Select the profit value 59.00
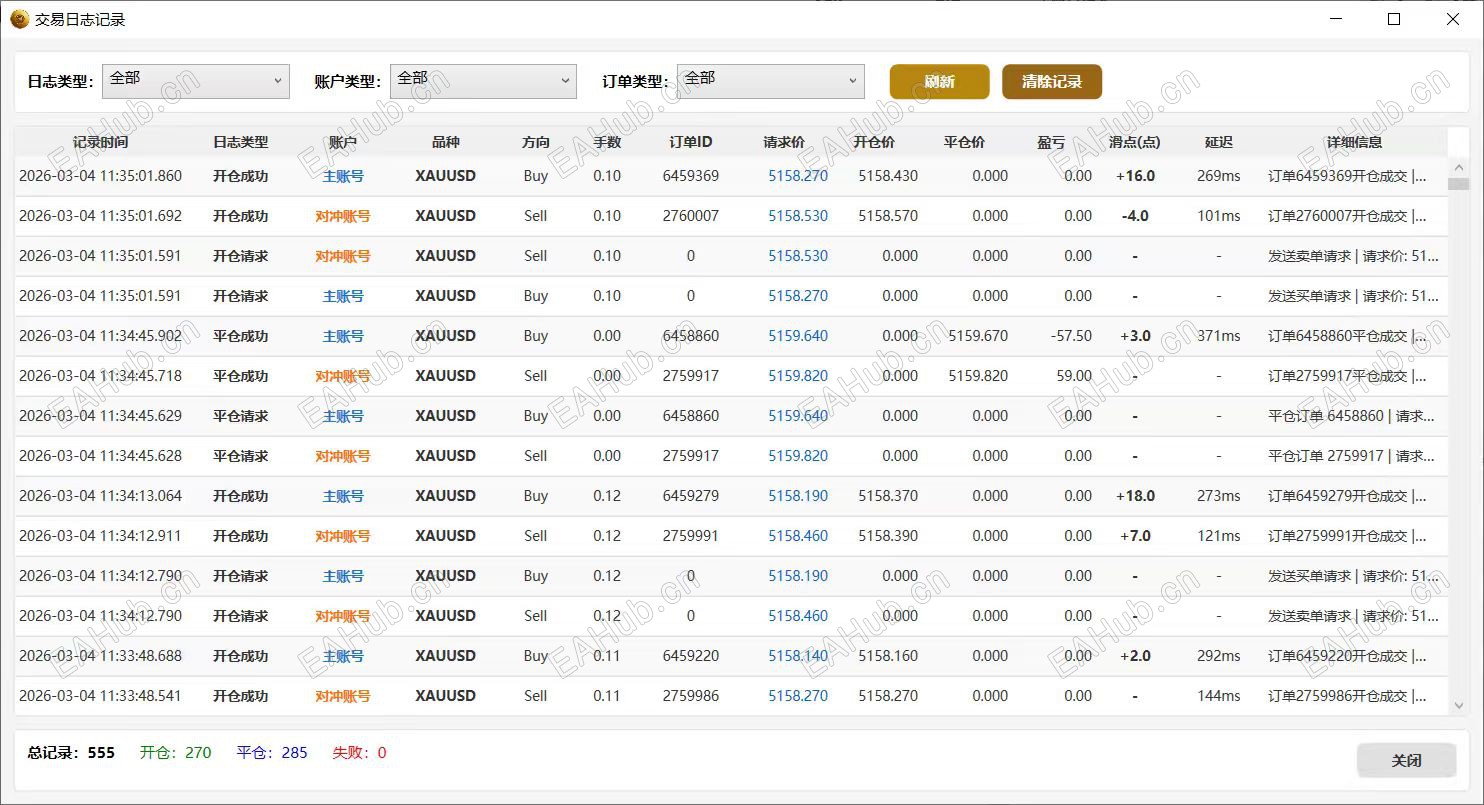This screenshot has width=1484, height=805. pyautogui.click(x=1074, y=376)
